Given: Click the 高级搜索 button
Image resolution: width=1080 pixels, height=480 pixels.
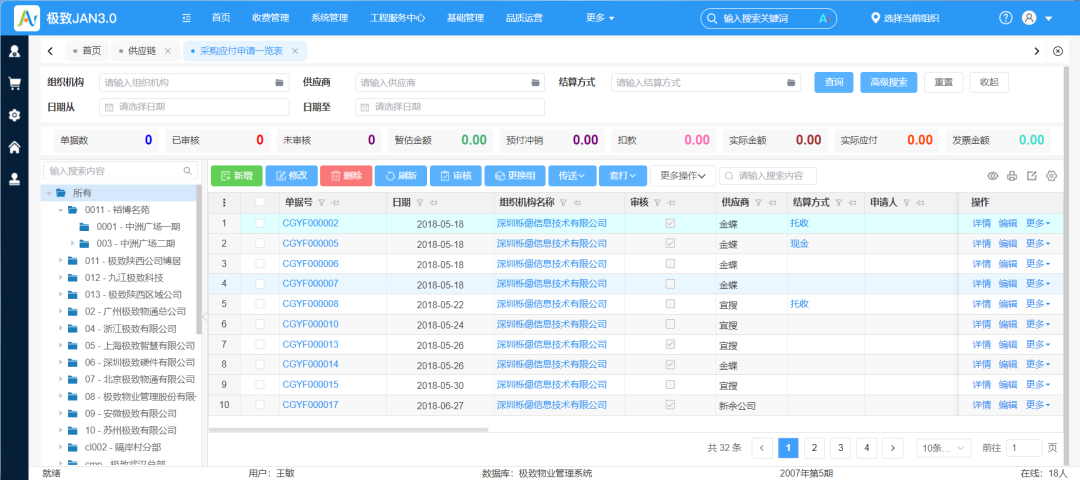Looking at the screenshot, I should 889,82.
